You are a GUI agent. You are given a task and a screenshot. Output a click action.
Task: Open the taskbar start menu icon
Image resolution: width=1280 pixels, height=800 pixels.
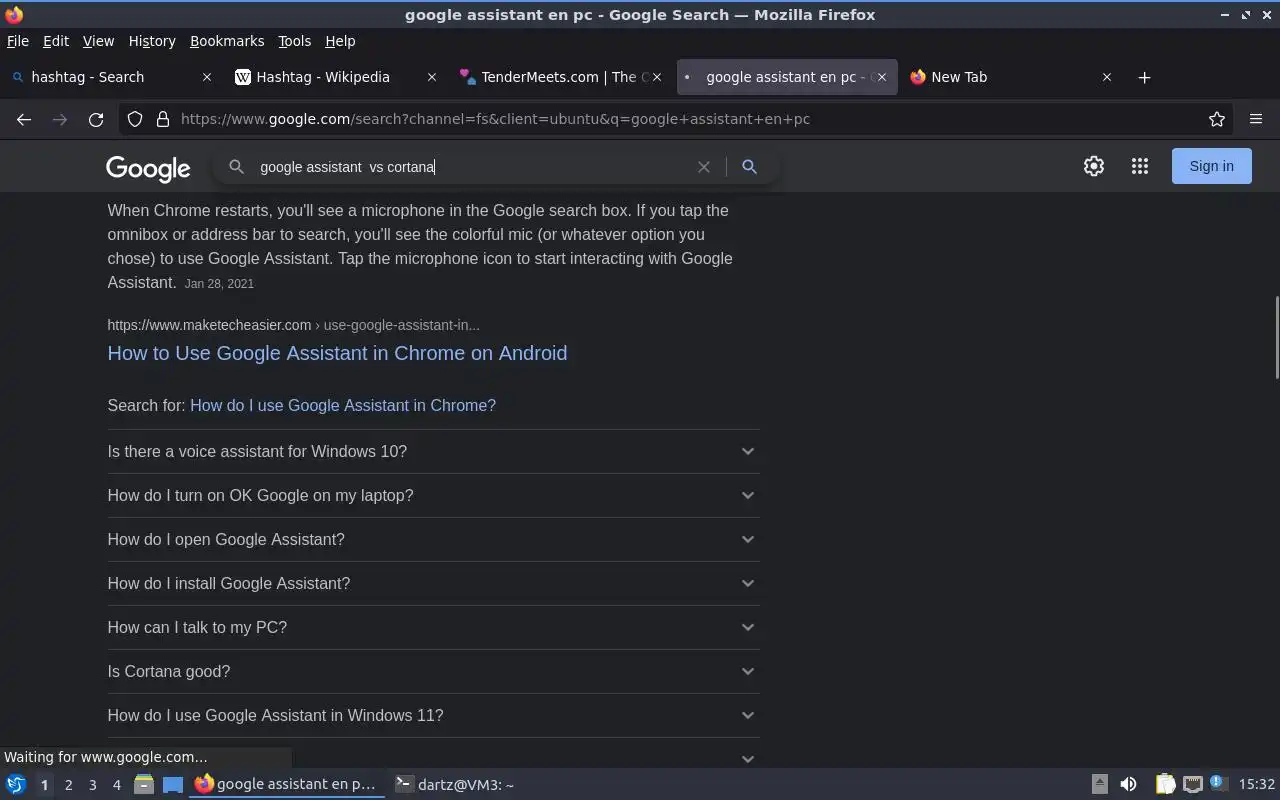(15, 784)
